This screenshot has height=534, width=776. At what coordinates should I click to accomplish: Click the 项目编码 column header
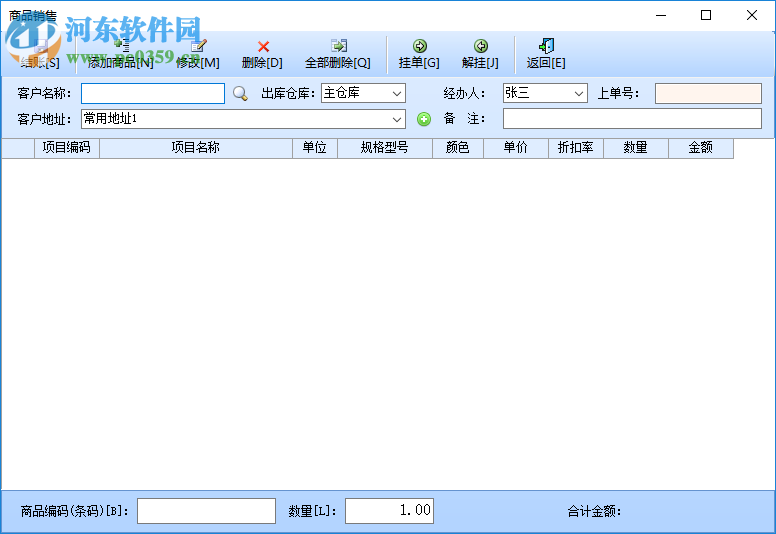(x=67, y=148)
